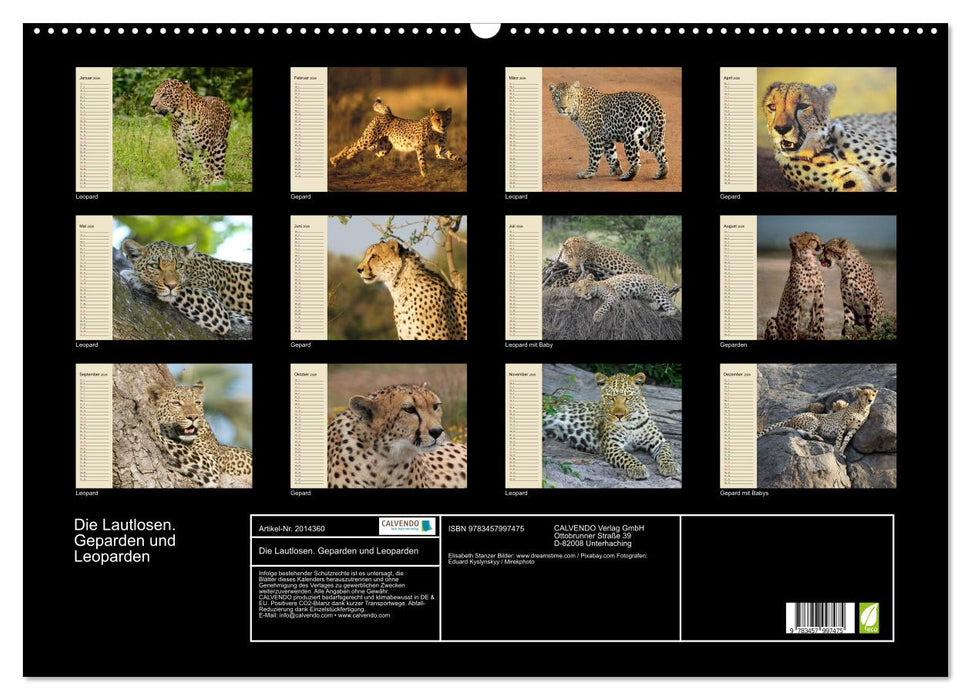Open the Februar running cheetah image

pyautogui.click(x=400, y=130)
